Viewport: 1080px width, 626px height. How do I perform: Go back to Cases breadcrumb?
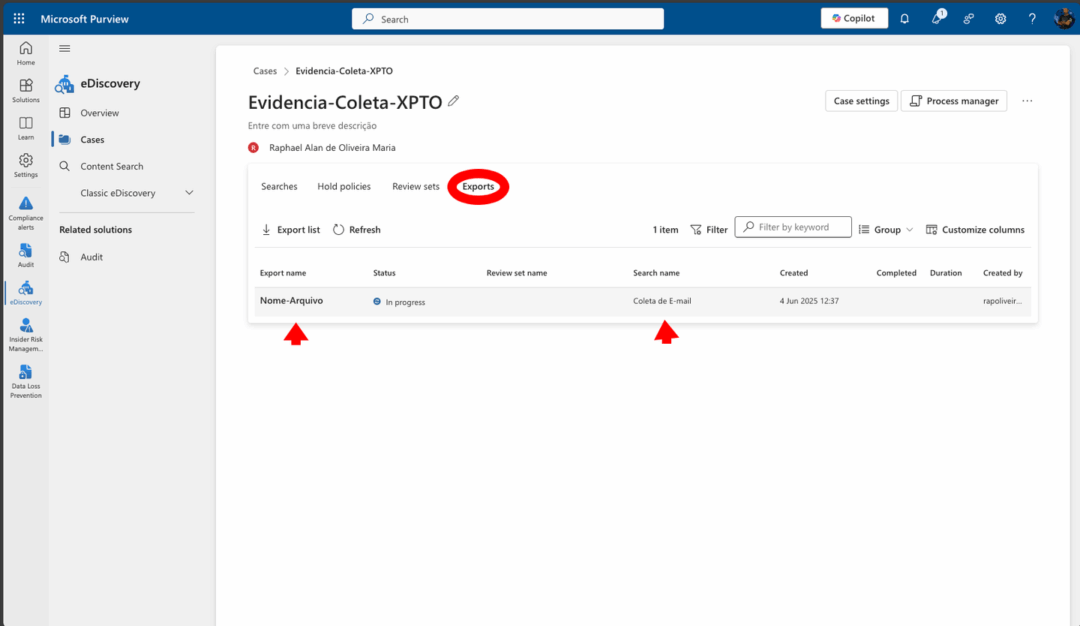[264, 71]
